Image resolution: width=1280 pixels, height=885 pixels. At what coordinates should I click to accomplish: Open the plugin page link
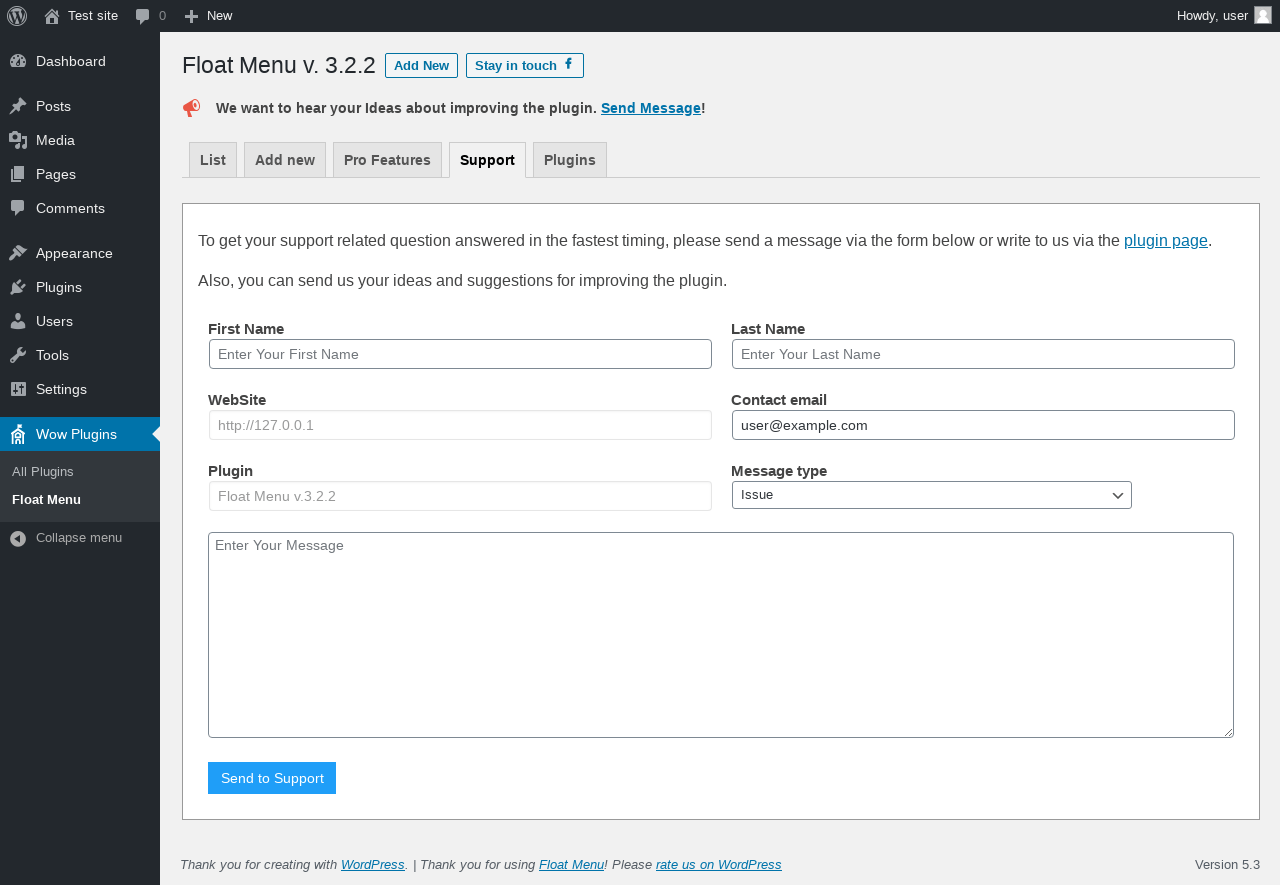[1166, 240]
